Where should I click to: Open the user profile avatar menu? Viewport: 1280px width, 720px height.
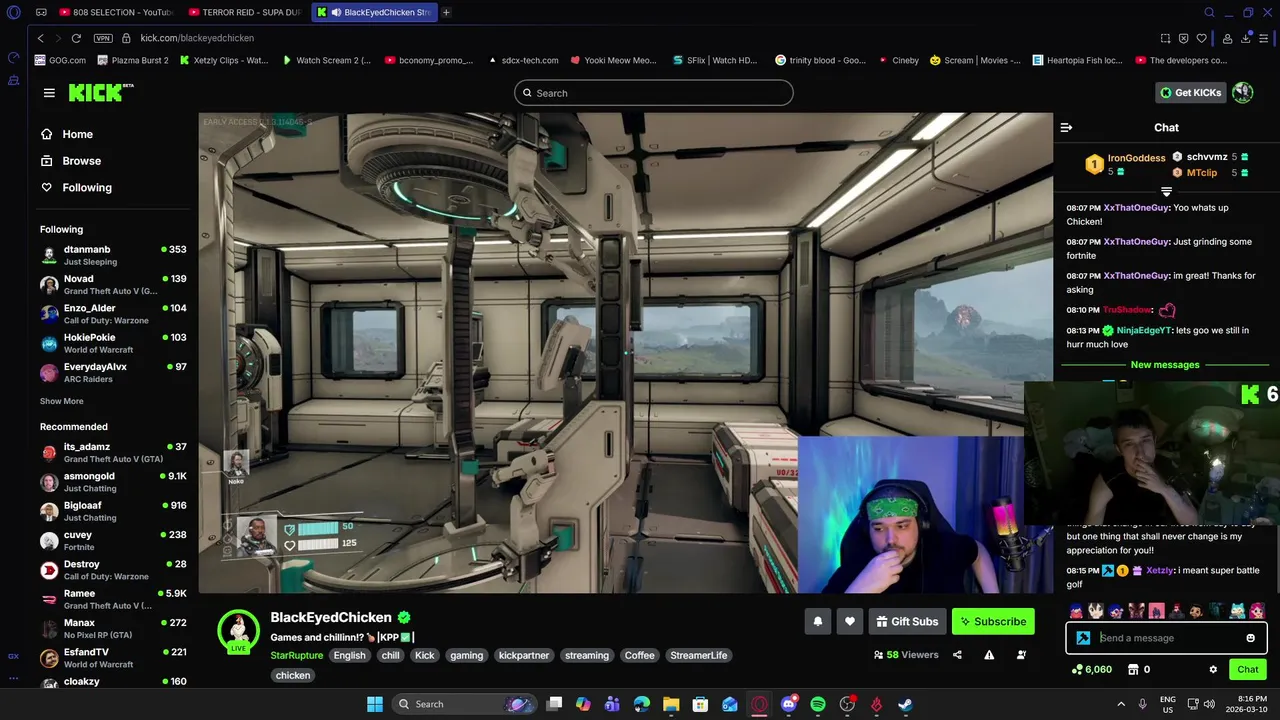pos(1242,93)
